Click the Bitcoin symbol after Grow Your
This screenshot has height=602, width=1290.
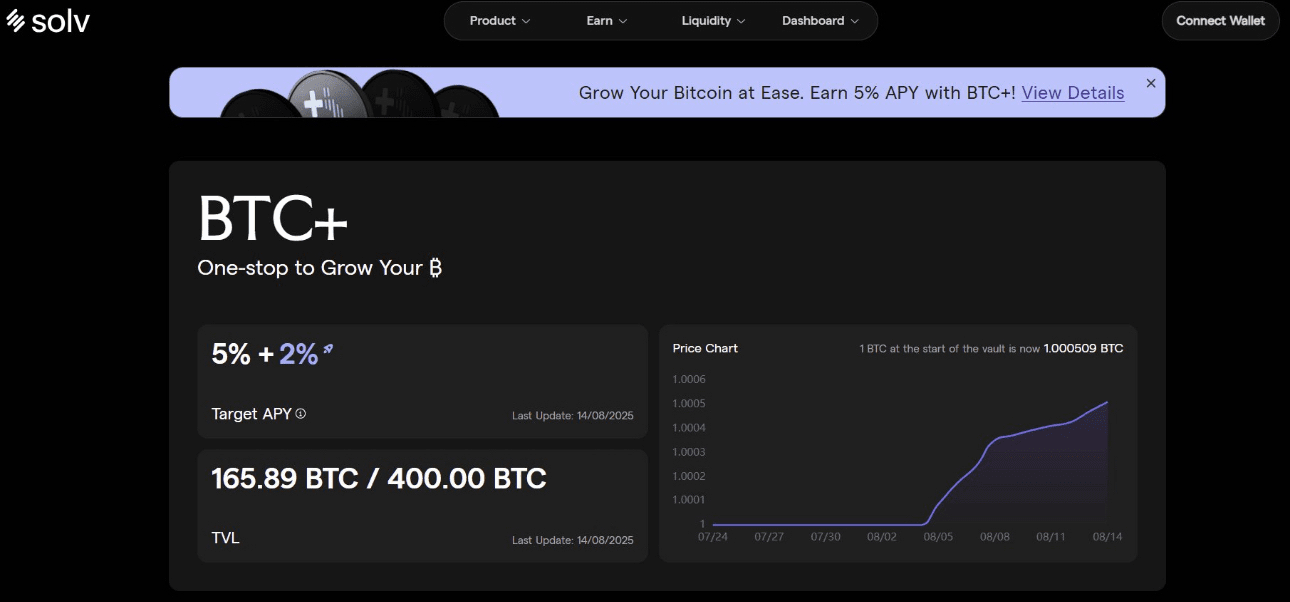pyautogui.click(x=435, y=267)
